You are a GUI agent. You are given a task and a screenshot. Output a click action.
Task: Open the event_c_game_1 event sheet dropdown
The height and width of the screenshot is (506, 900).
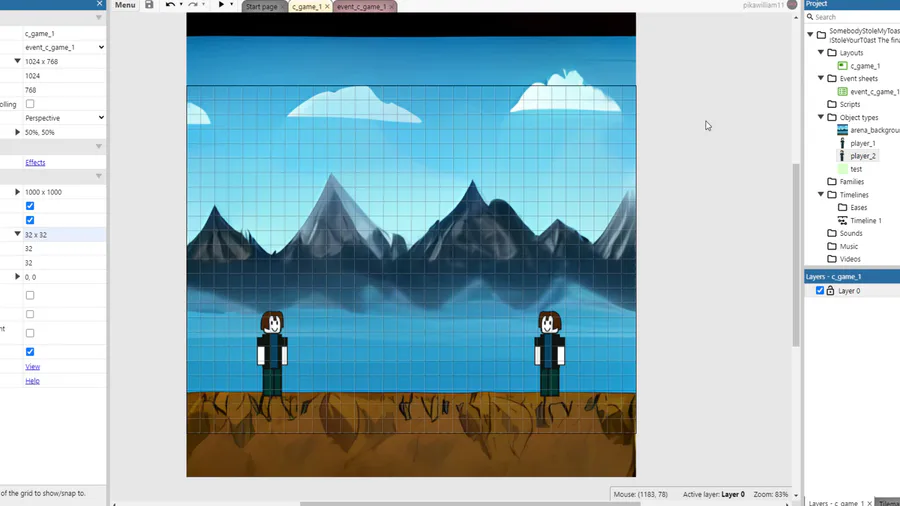point(64,47)
